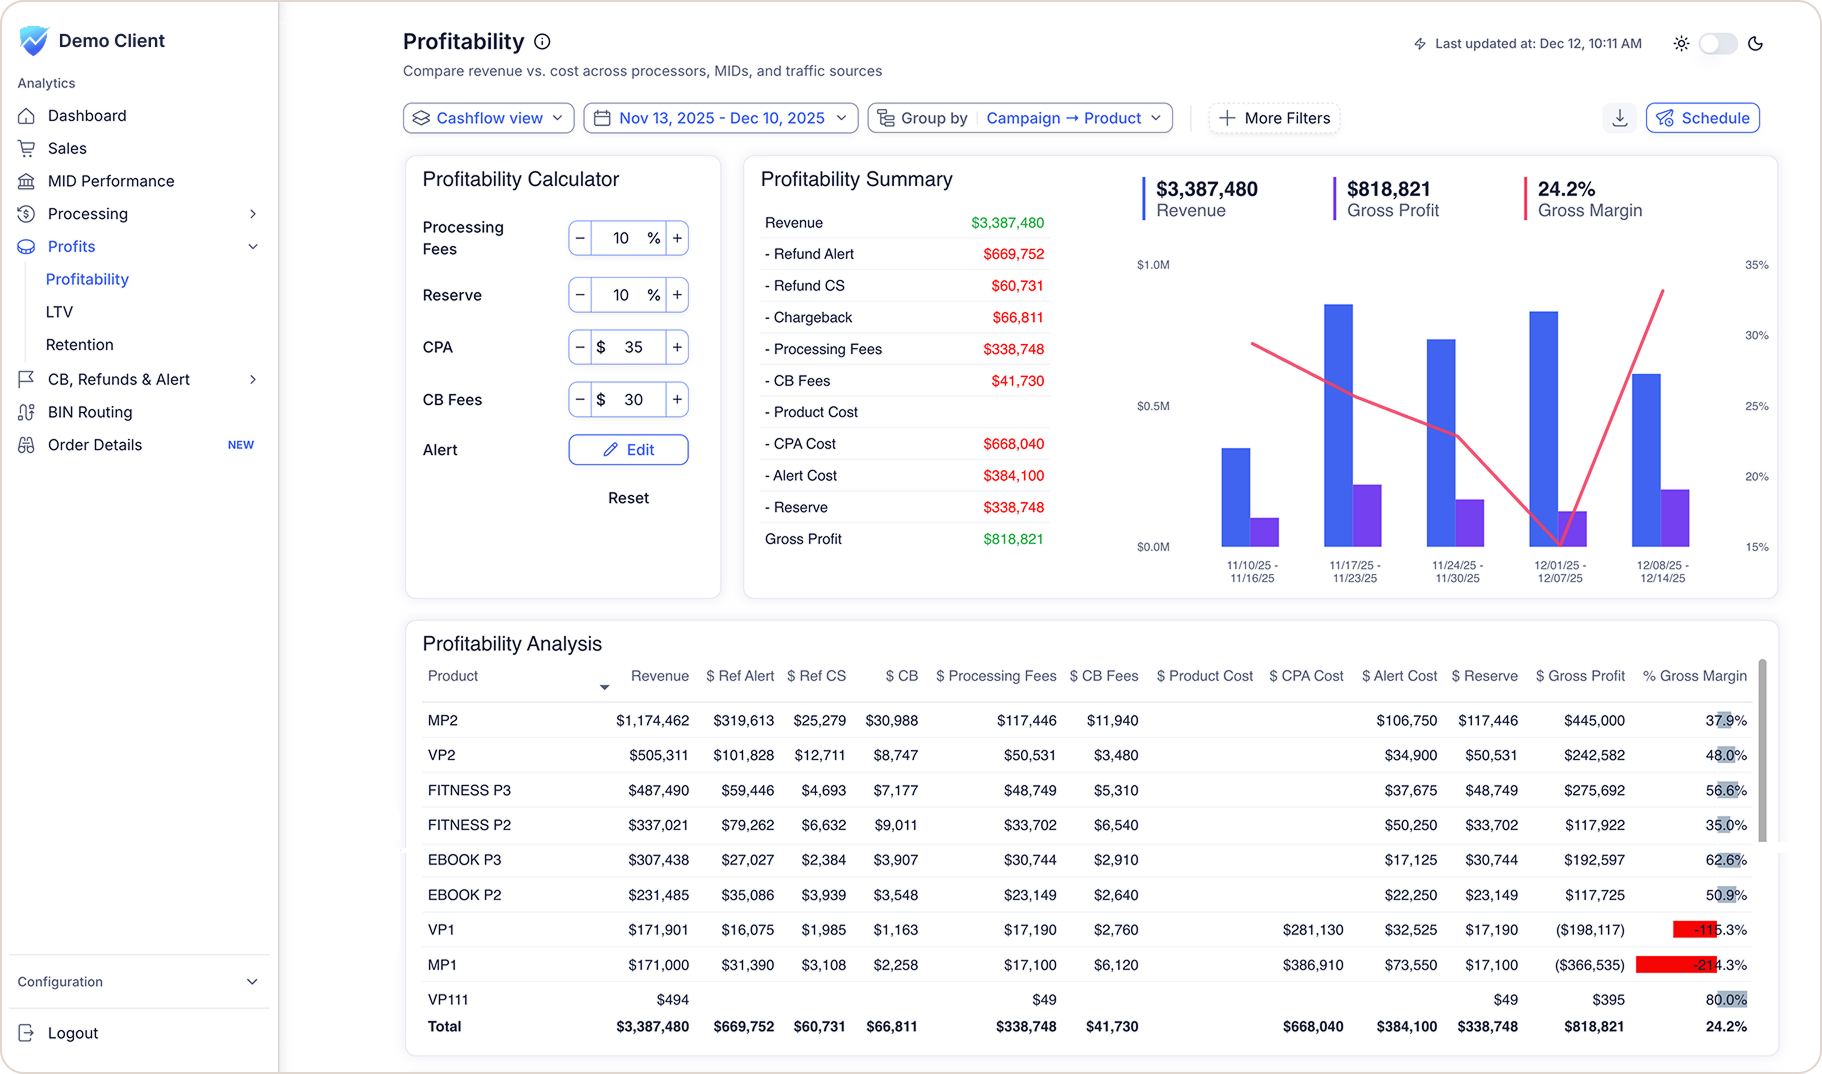Click the moon dark-mode icon
Screen dimensions: 1822x1074
pyautogui.click(x=1755, y=44)
